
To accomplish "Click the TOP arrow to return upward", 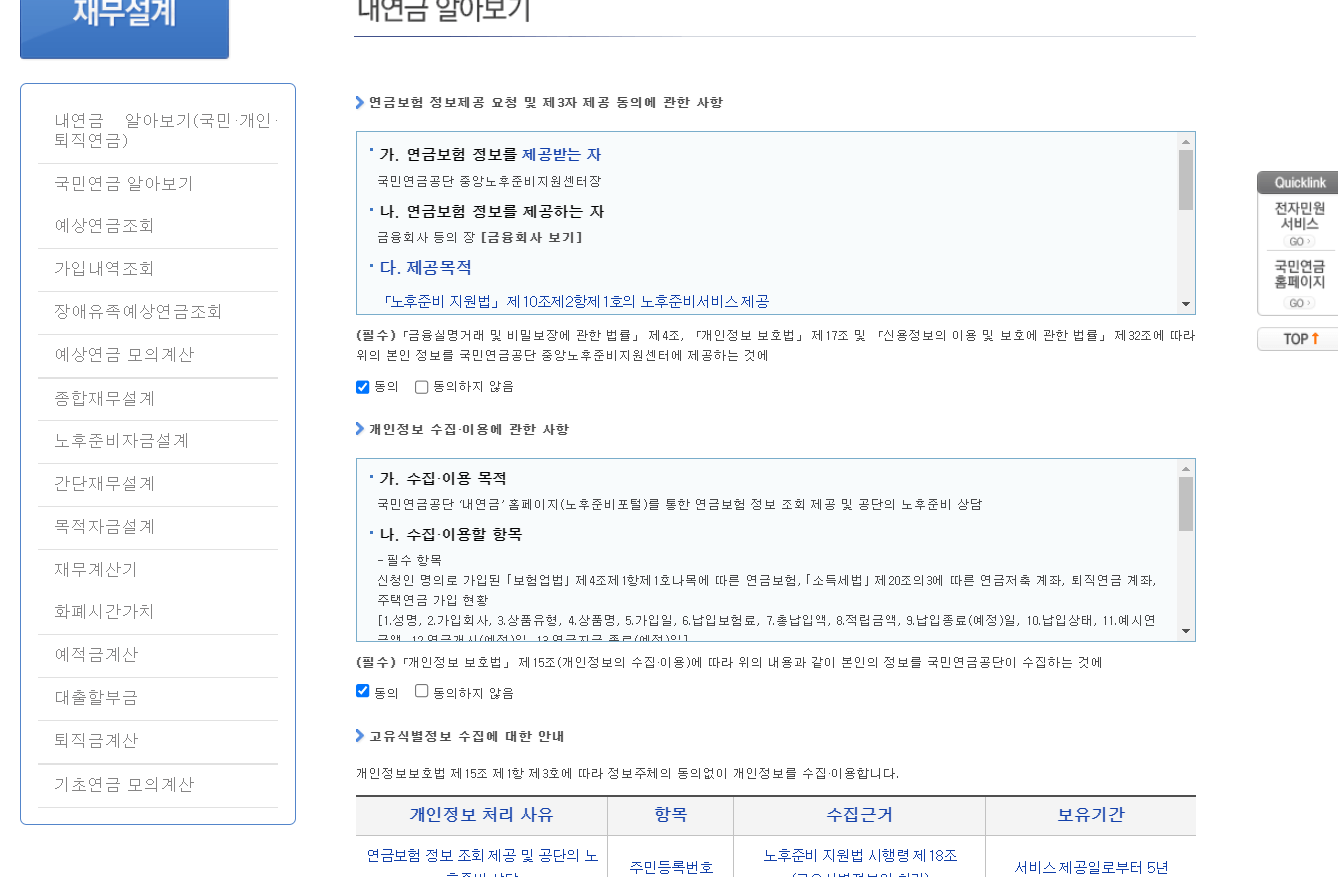I will (x=1297, y=339).
